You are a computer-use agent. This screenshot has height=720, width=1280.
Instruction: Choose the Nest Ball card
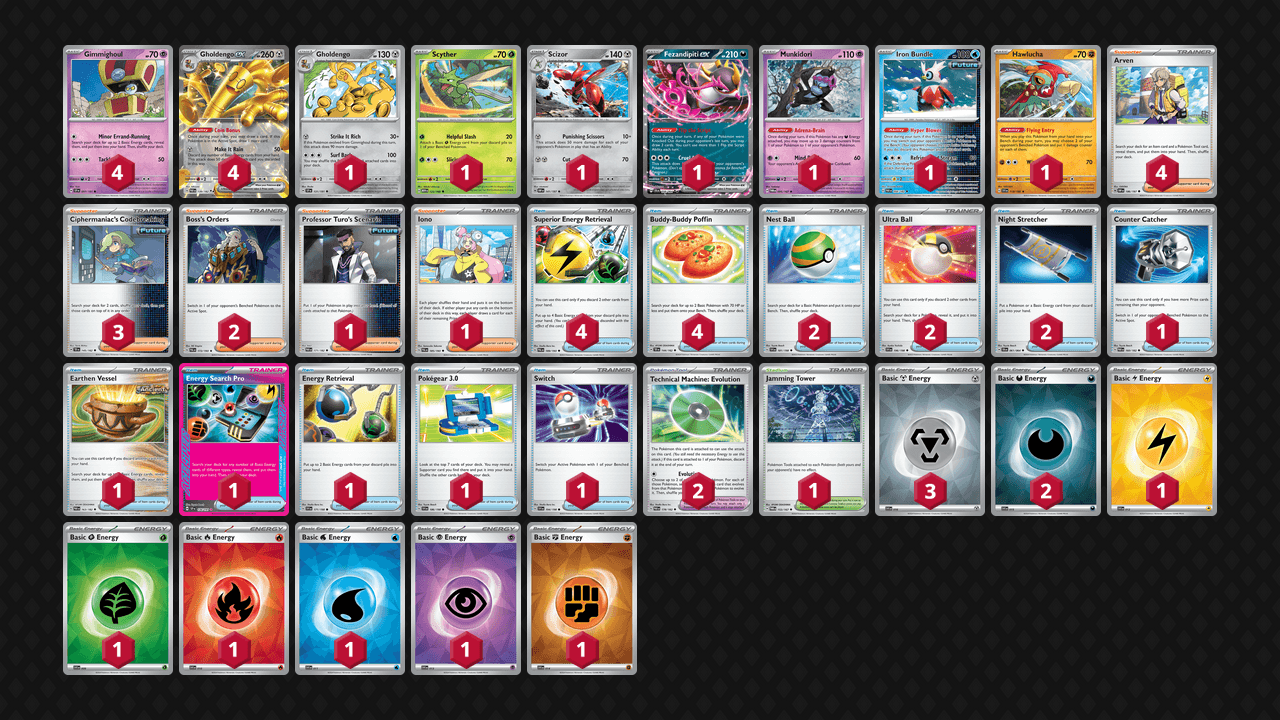click(814, 280)
